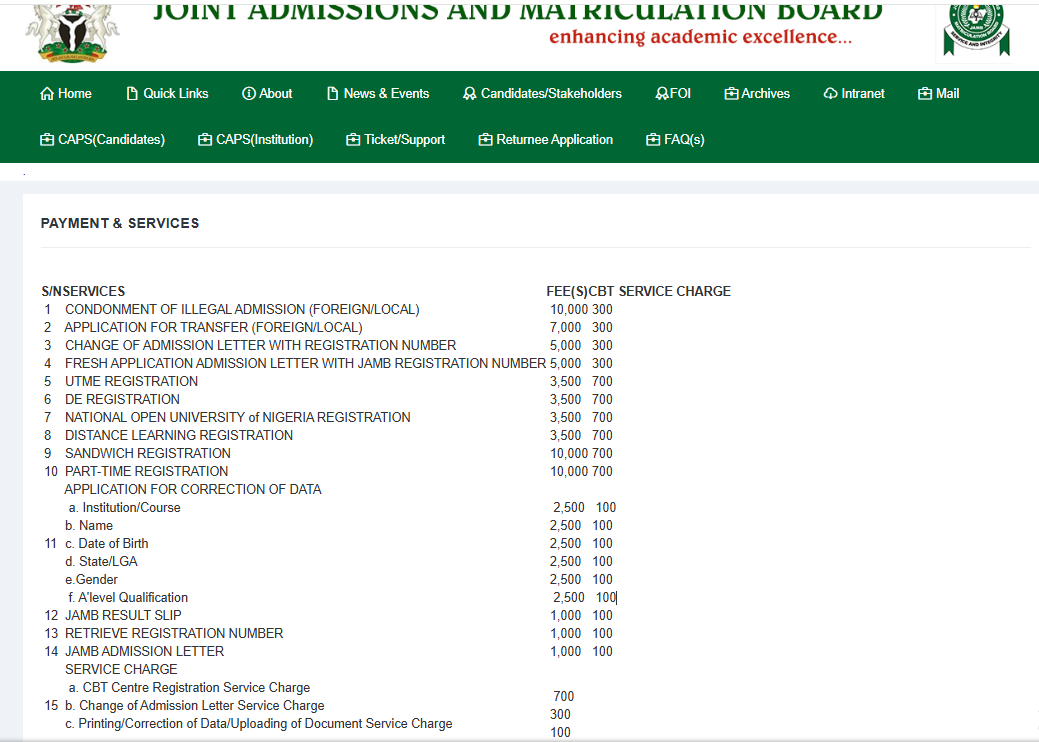
Task: Click 'NATIONAL OPEN UNIVERSITY of NIGERIA REGISTRATION'
Action: tap(238, 417)
